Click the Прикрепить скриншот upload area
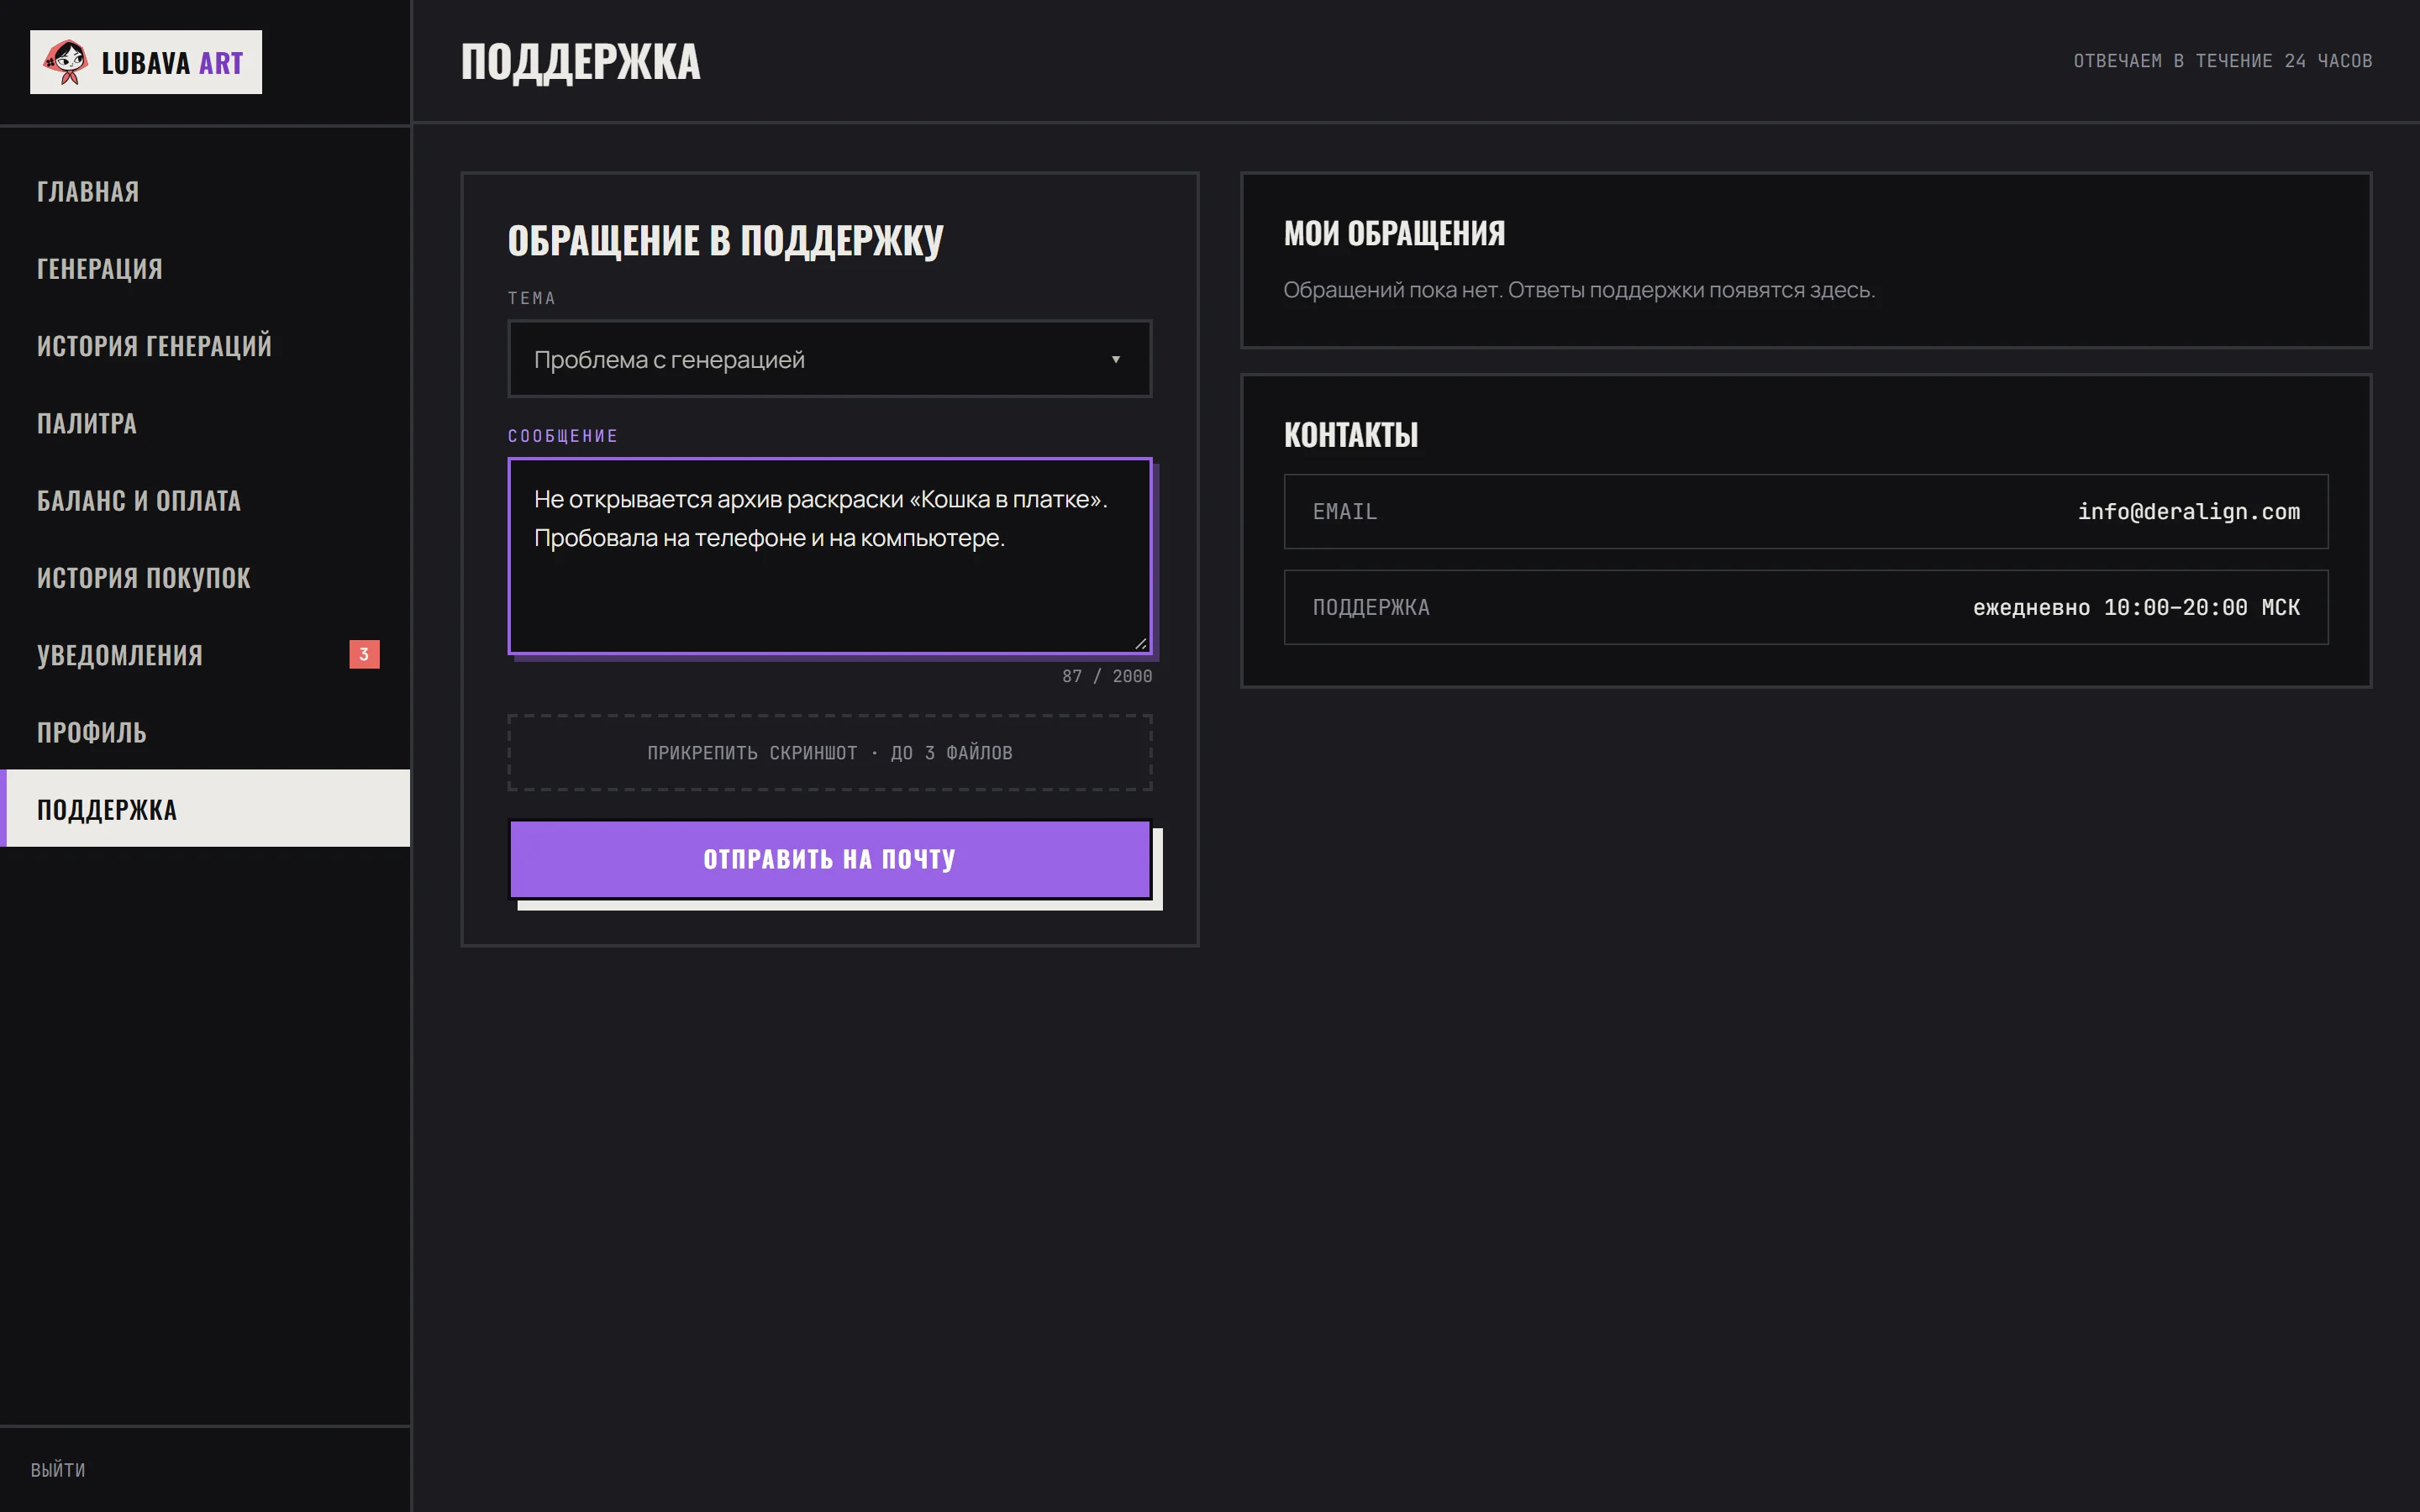 tap(830, 752)
